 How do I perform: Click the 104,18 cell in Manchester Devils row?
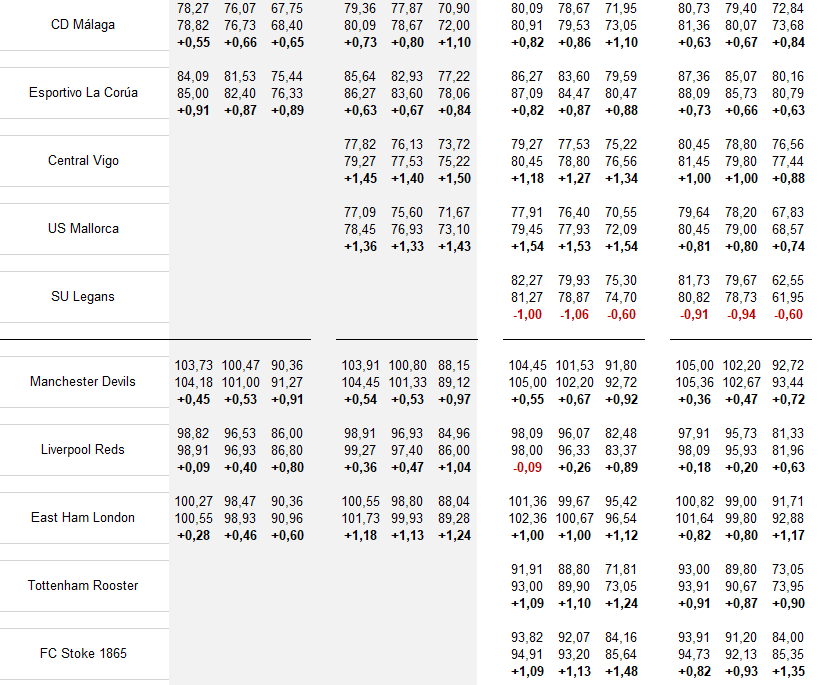(193, 382)
